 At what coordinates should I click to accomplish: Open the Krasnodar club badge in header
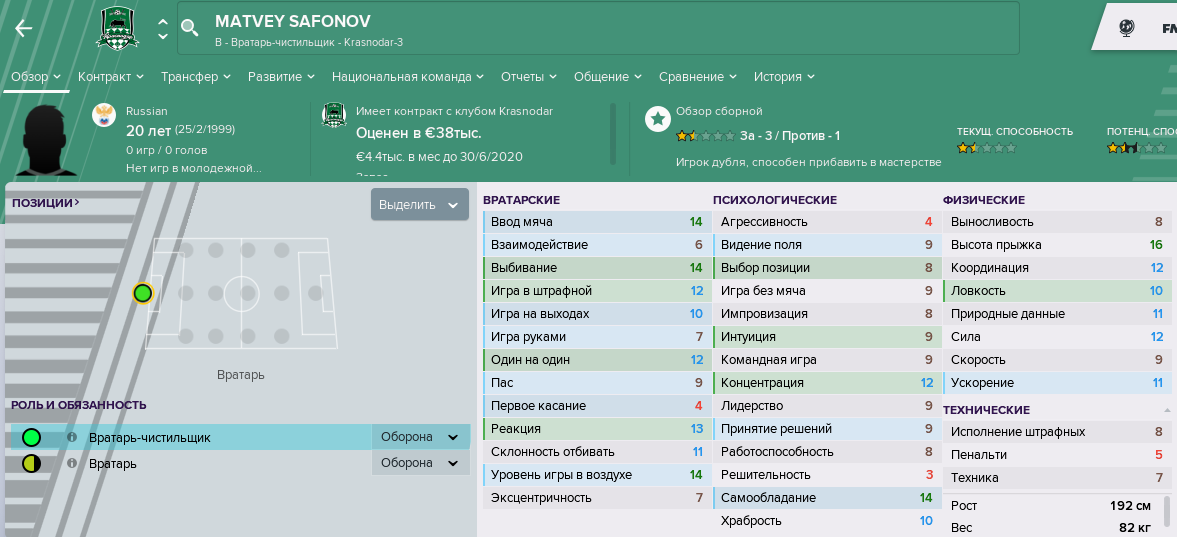(117, 29)
